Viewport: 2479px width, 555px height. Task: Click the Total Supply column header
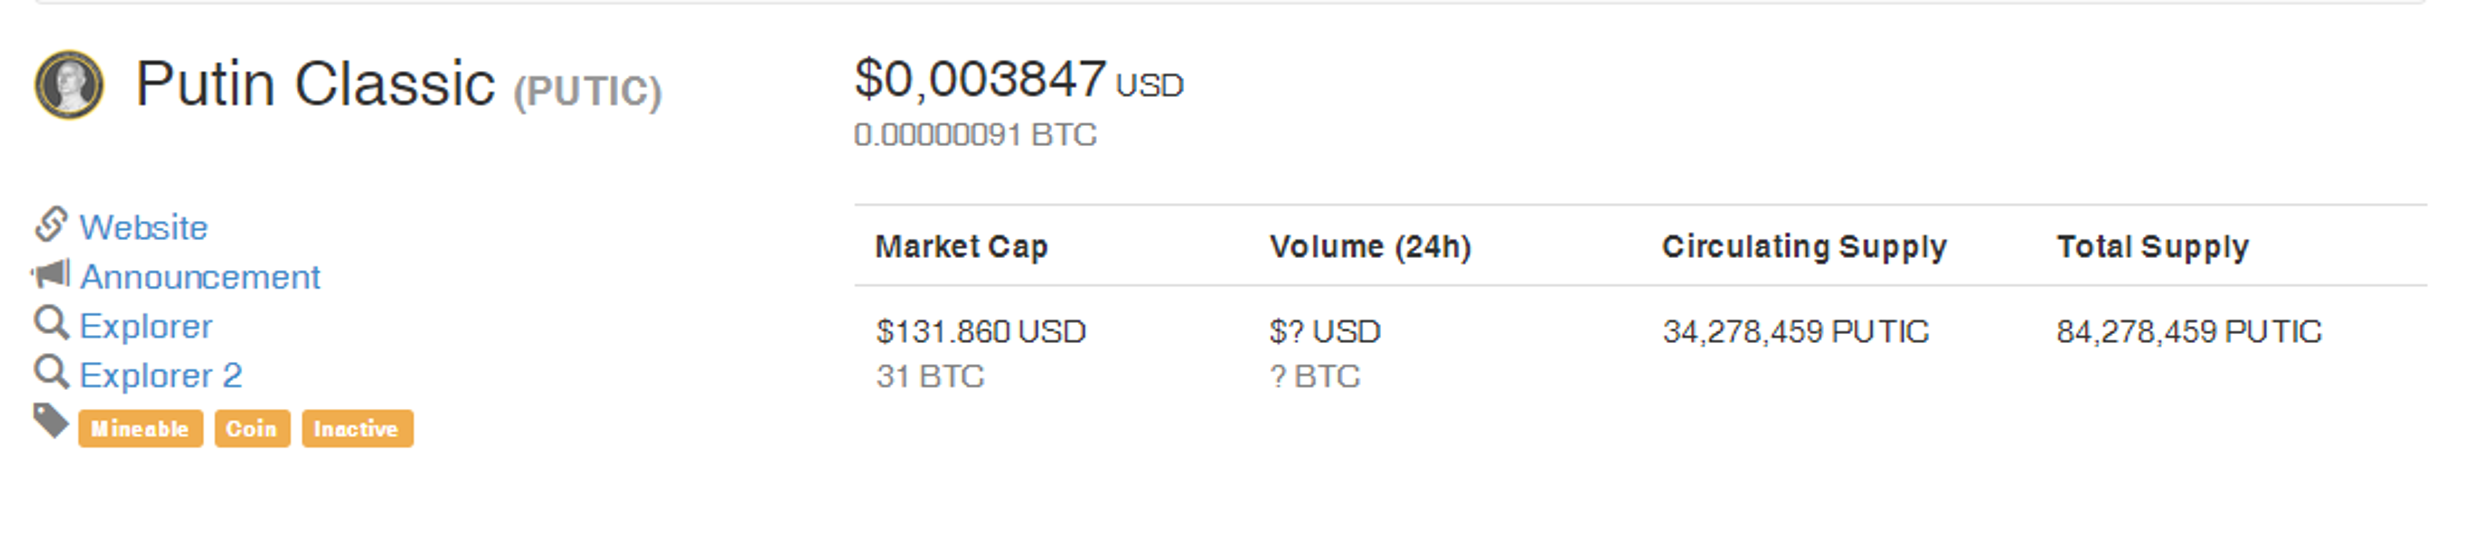pyautogui.click(x=2153, y=247)
